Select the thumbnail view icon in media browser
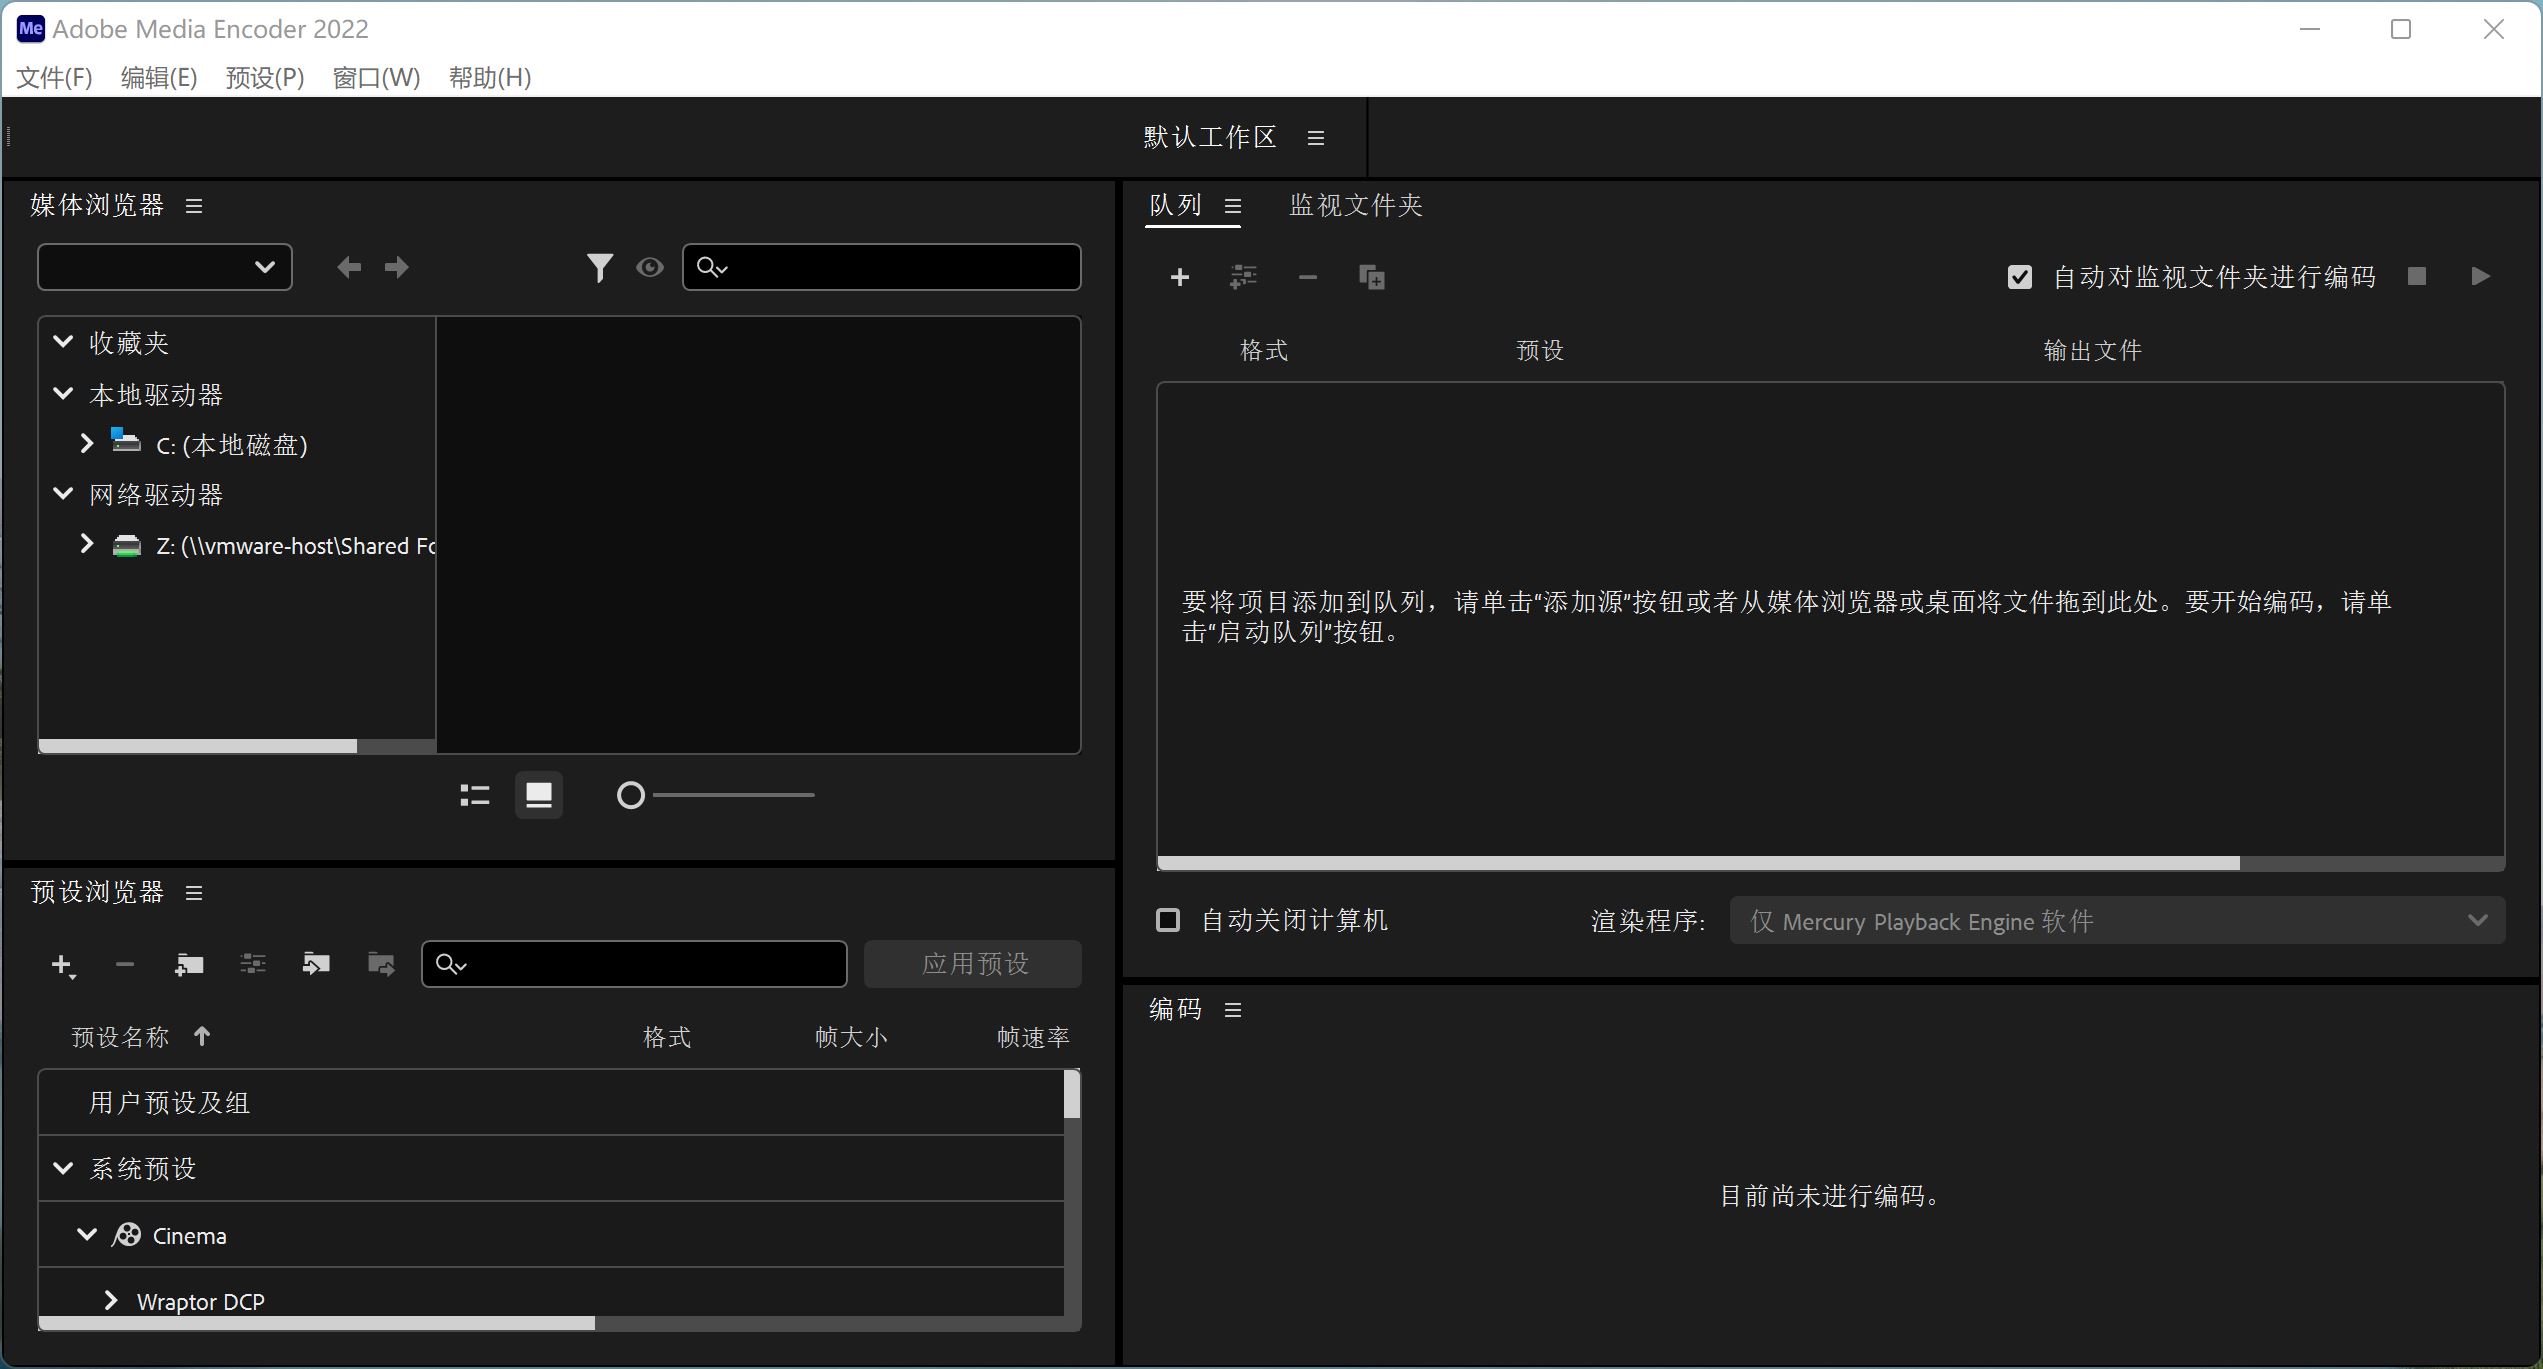This screenshot has height=1369, width=2543. coord(539,794)
